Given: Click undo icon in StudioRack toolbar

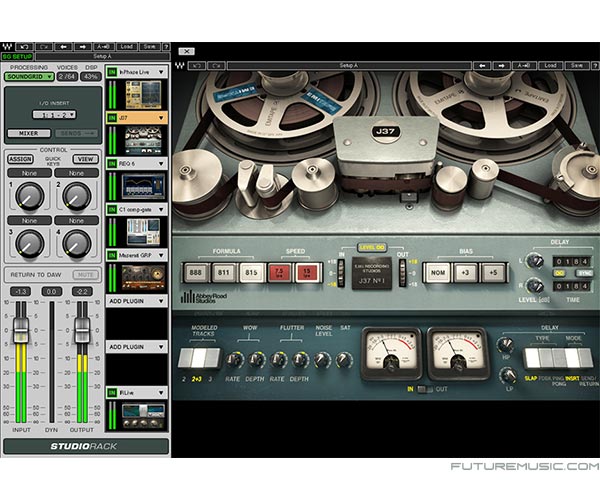Looking at the screenshot, I should point(24,47).
